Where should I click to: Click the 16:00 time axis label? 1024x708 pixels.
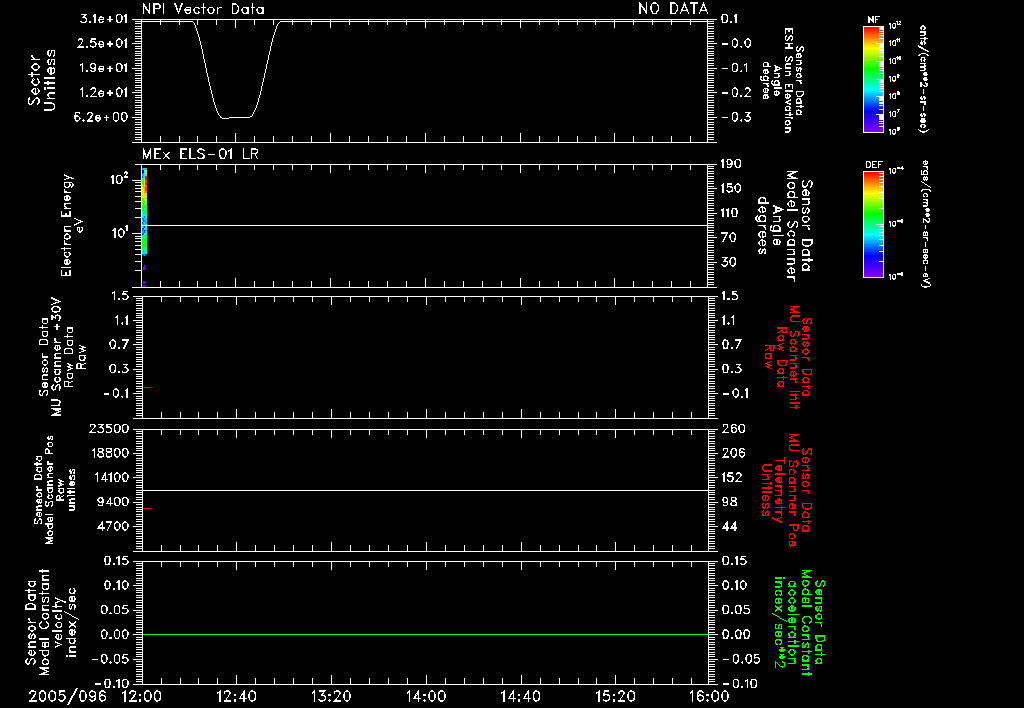tap(709, 696)
